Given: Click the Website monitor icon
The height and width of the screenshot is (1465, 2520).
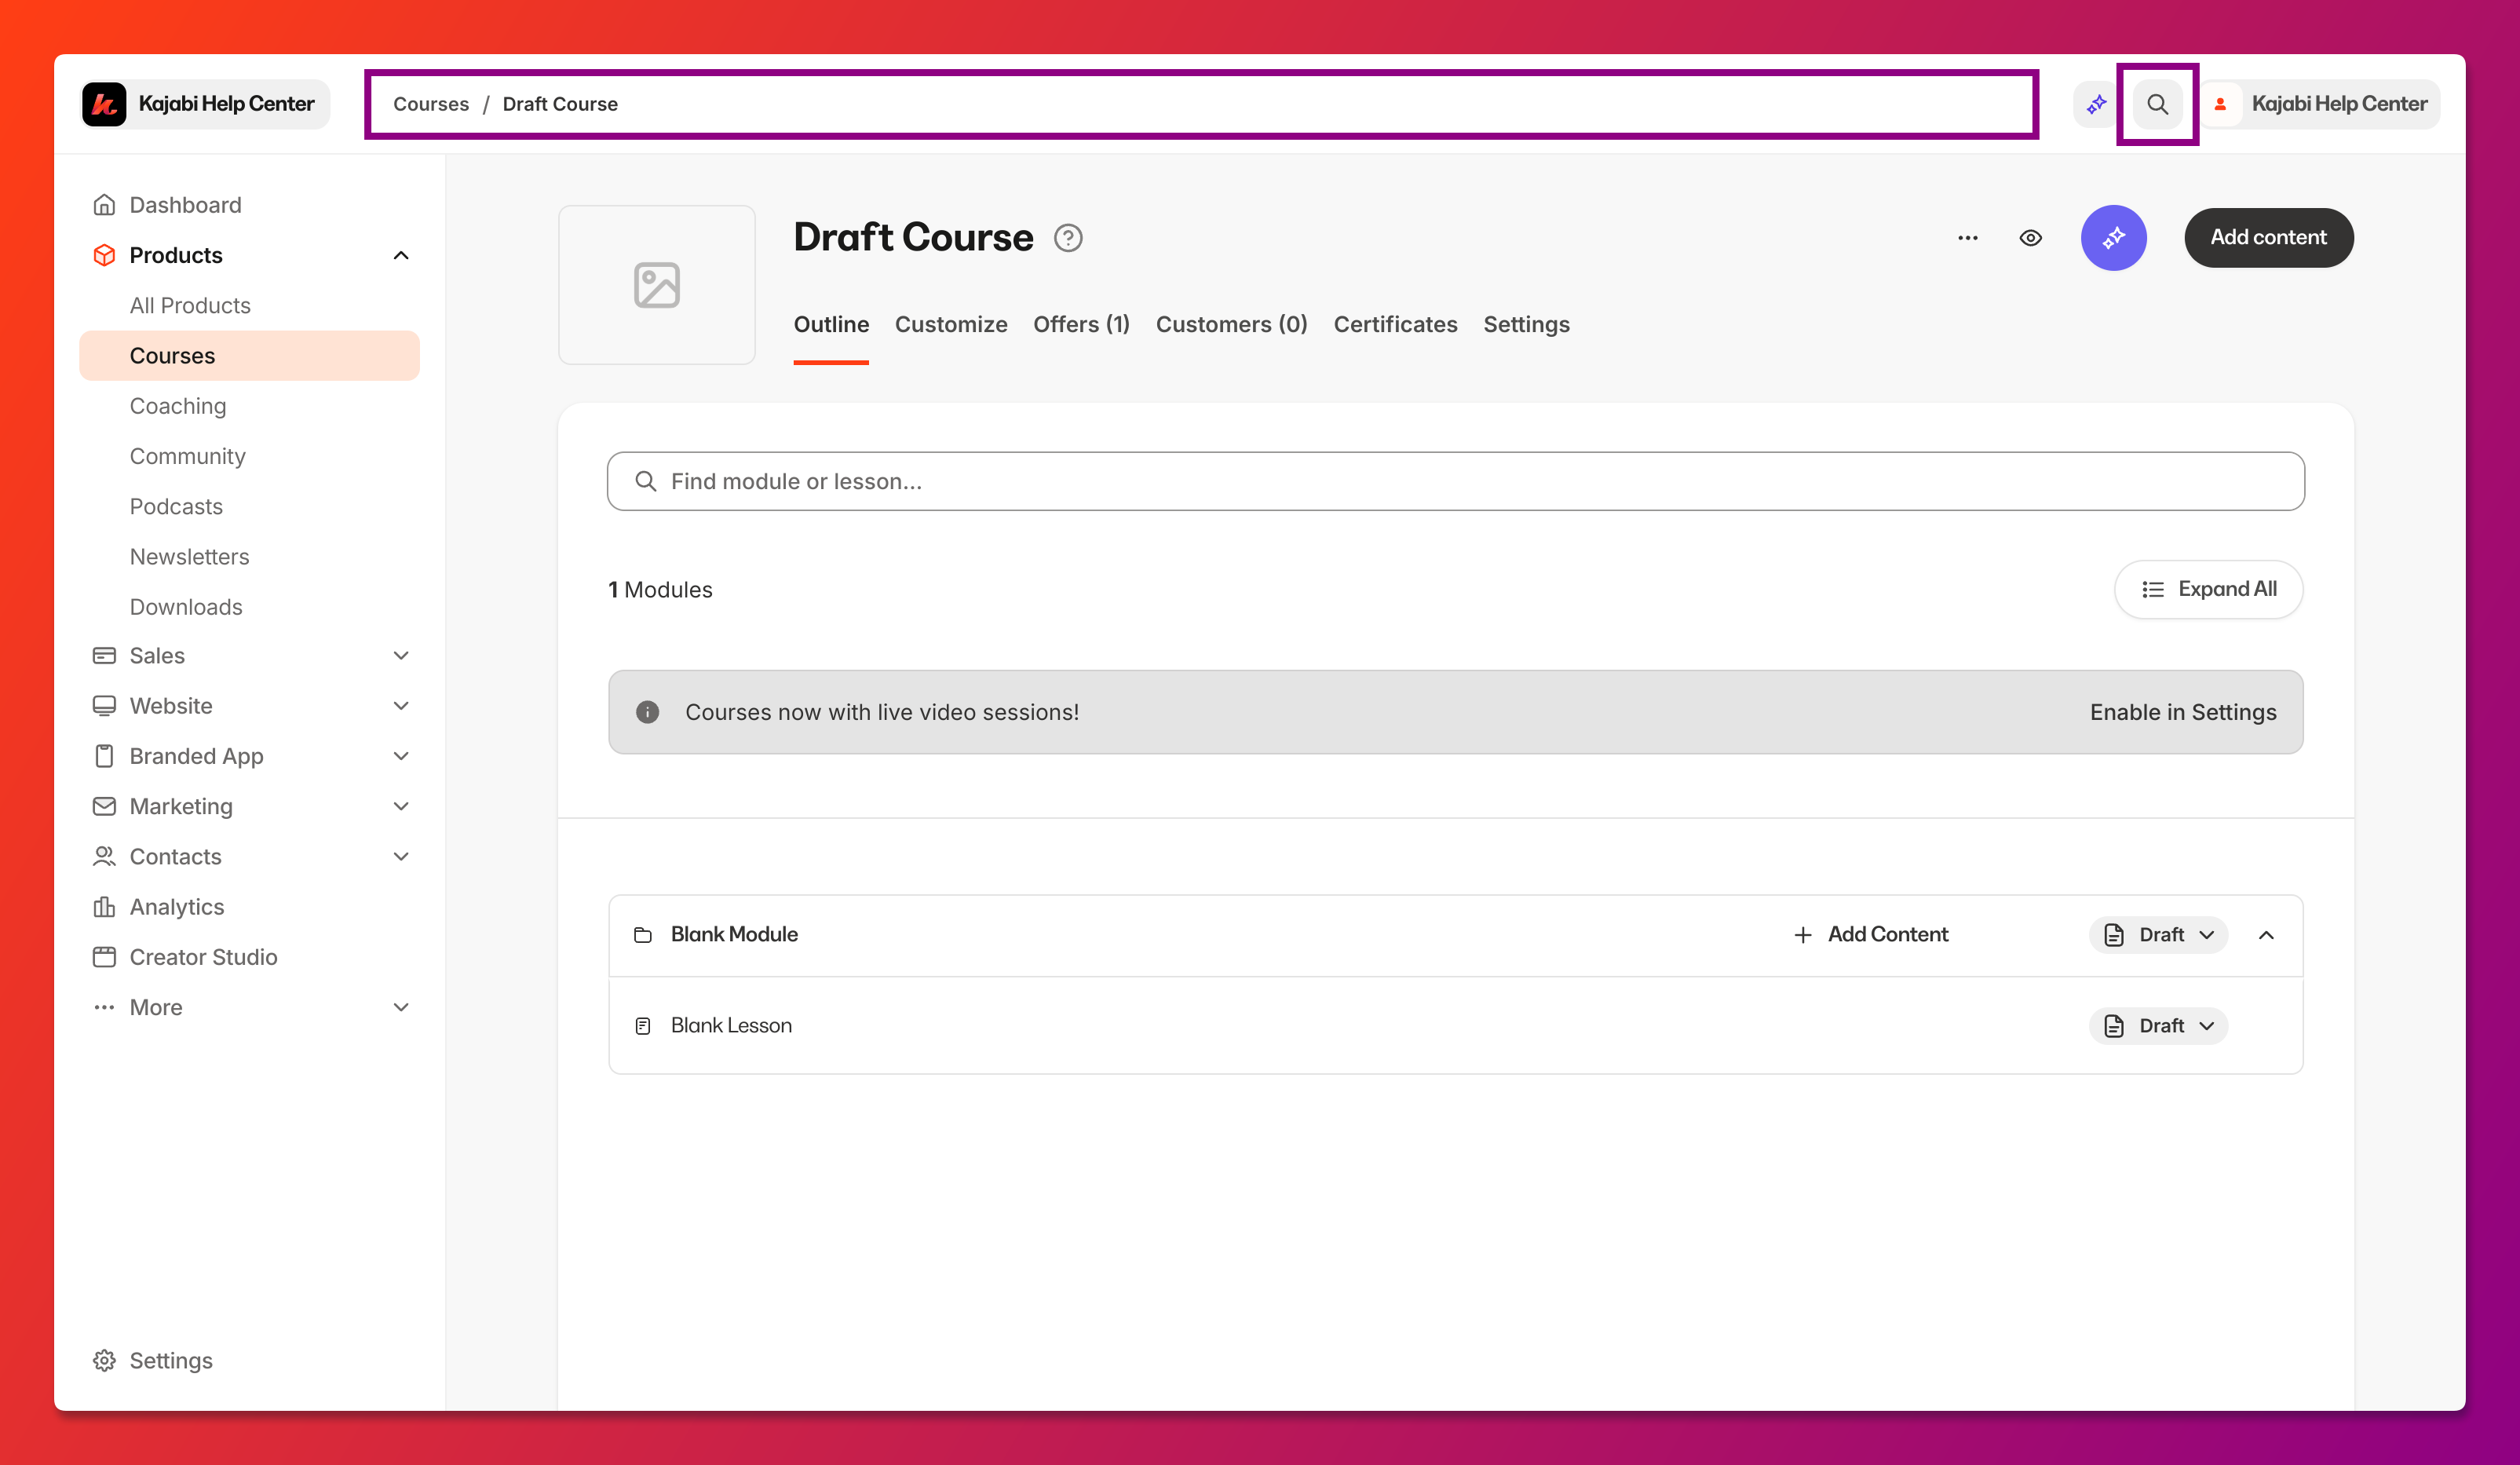Looking at the screenshot, I should [104, 706].
